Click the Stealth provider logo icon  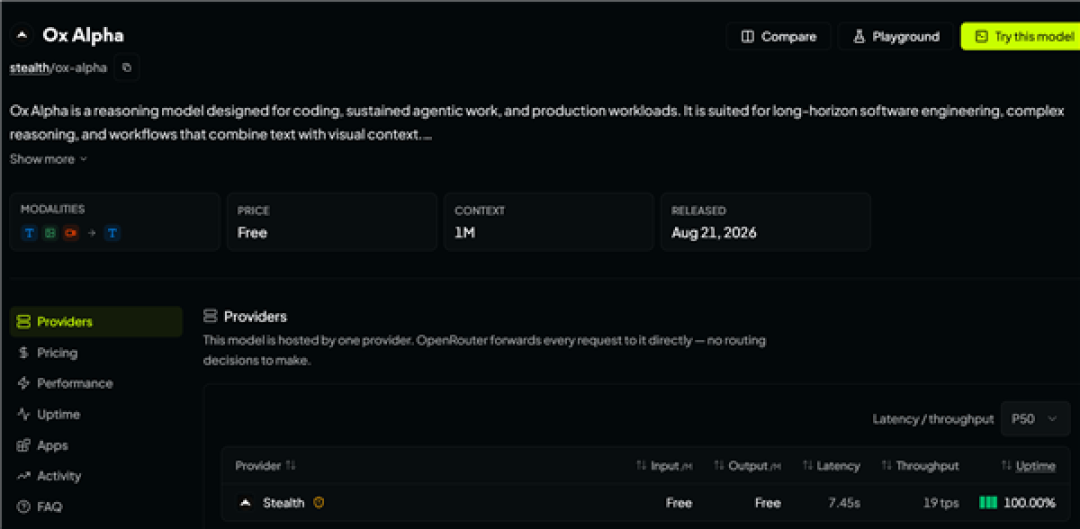245,503
